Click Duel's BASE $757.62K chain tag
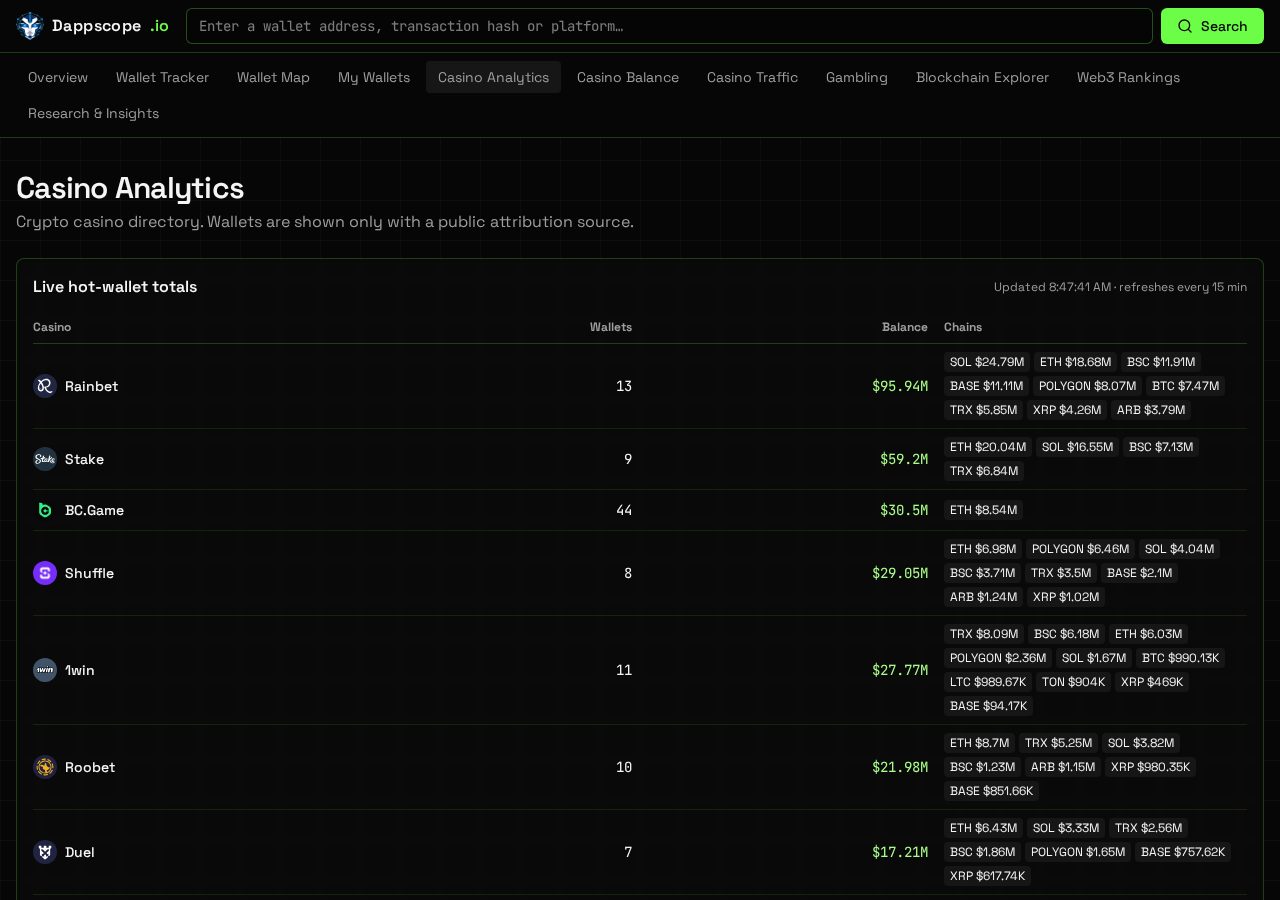 point(1183,852)
